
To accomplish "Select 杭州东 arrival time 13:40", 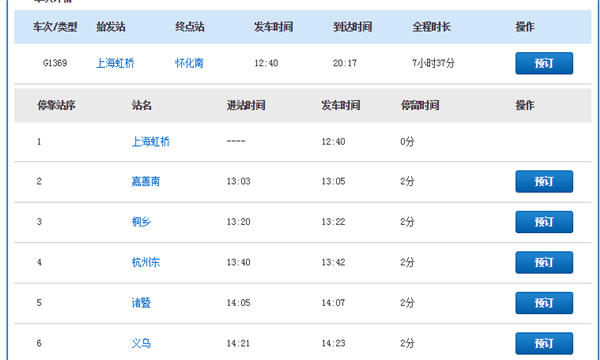I will tap(238, 262).
